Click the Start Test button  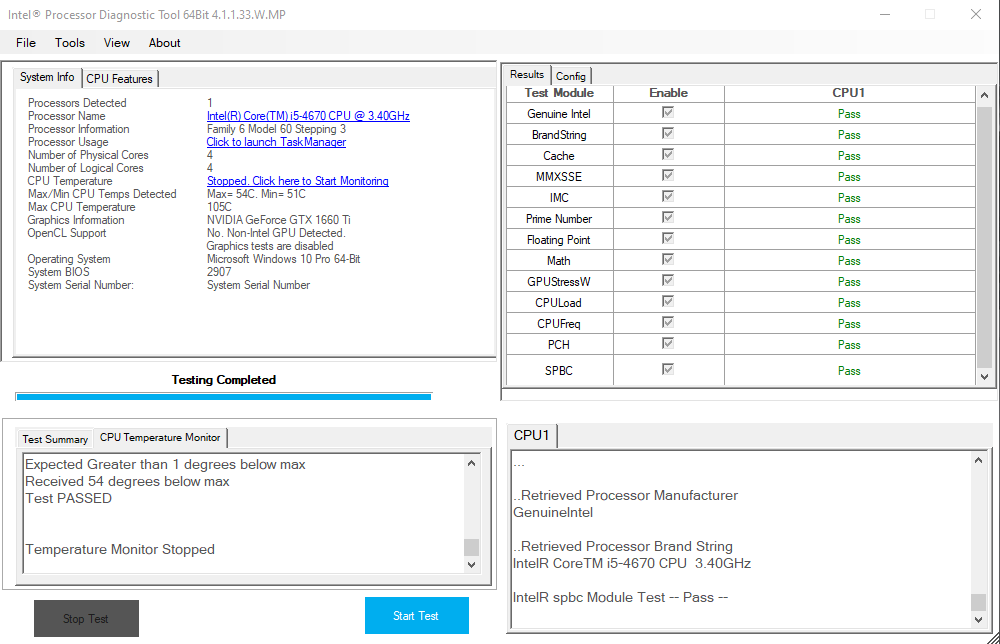pos(416,615)
